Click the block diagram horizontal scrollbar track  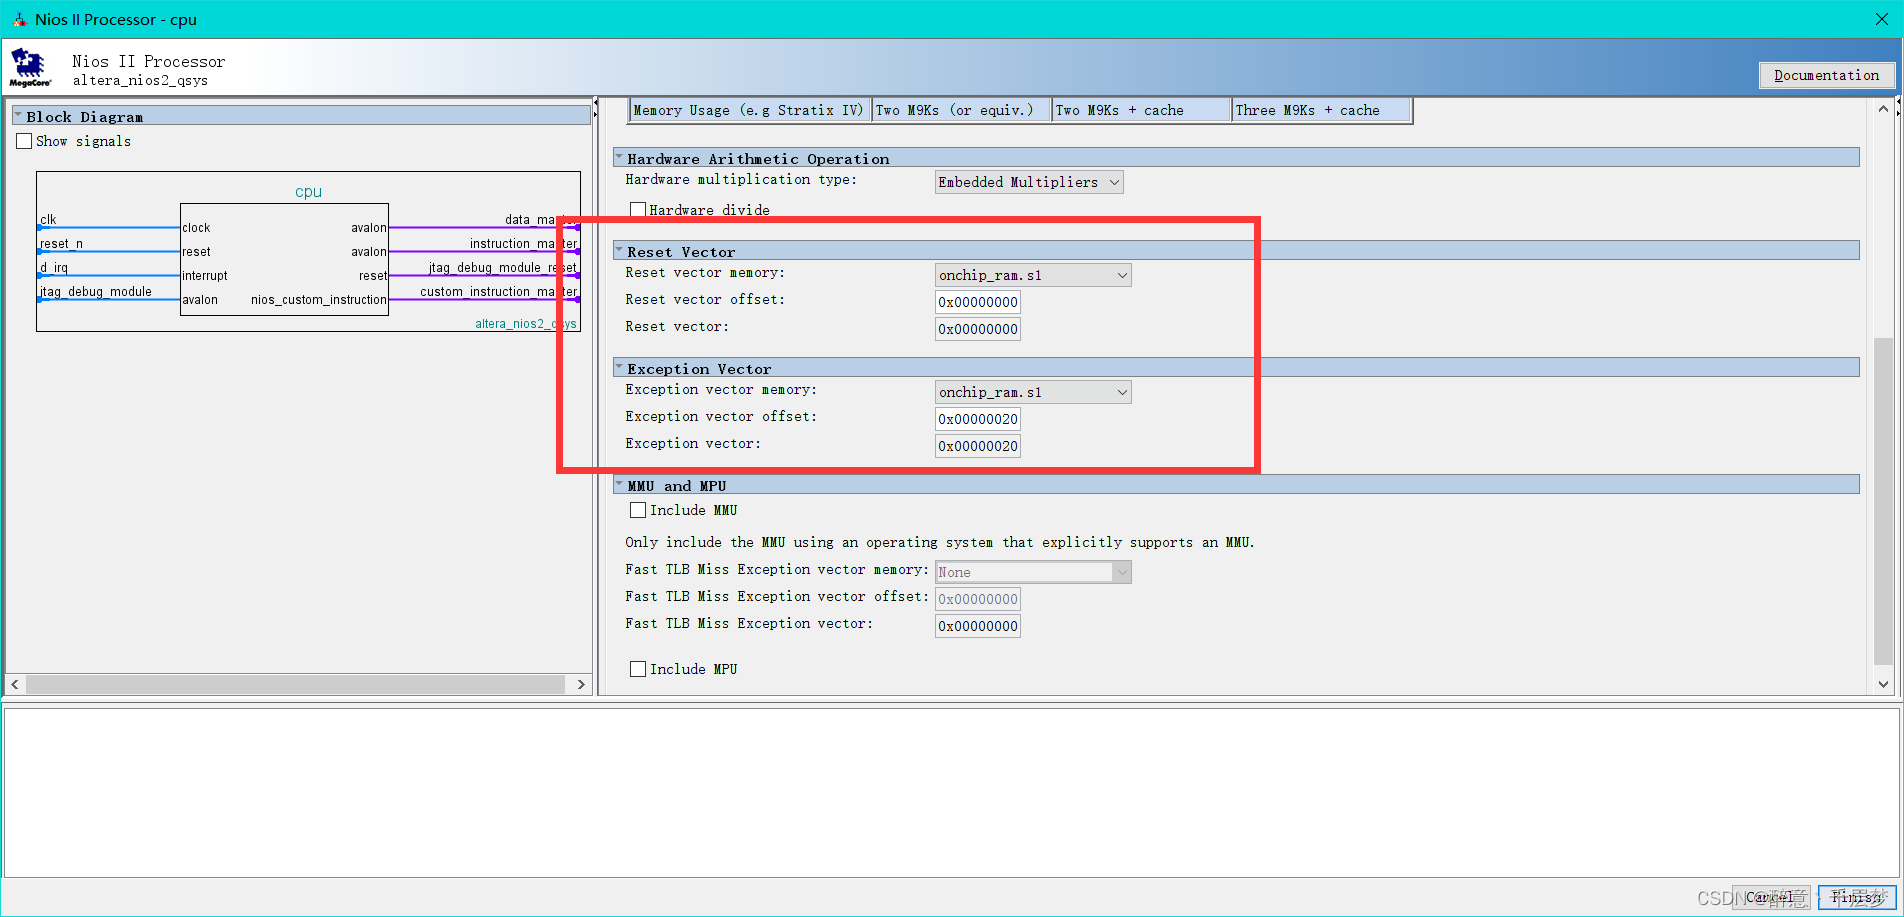[296, 684]
